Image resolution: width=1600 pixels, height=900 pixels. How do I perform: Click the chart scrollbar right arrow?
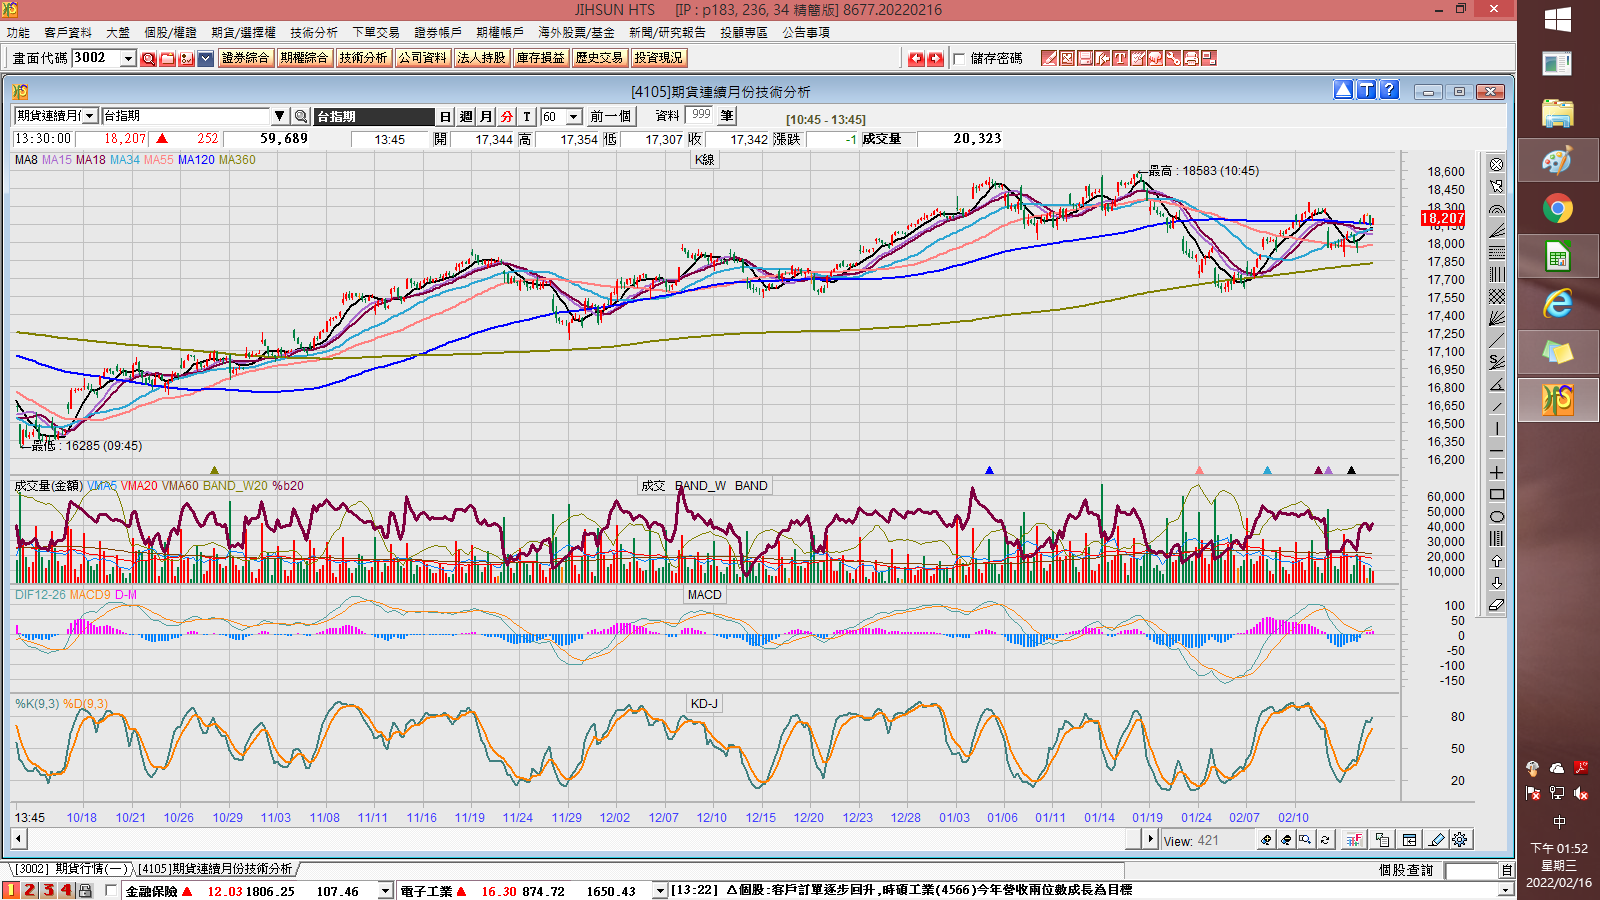[1151, 839]
